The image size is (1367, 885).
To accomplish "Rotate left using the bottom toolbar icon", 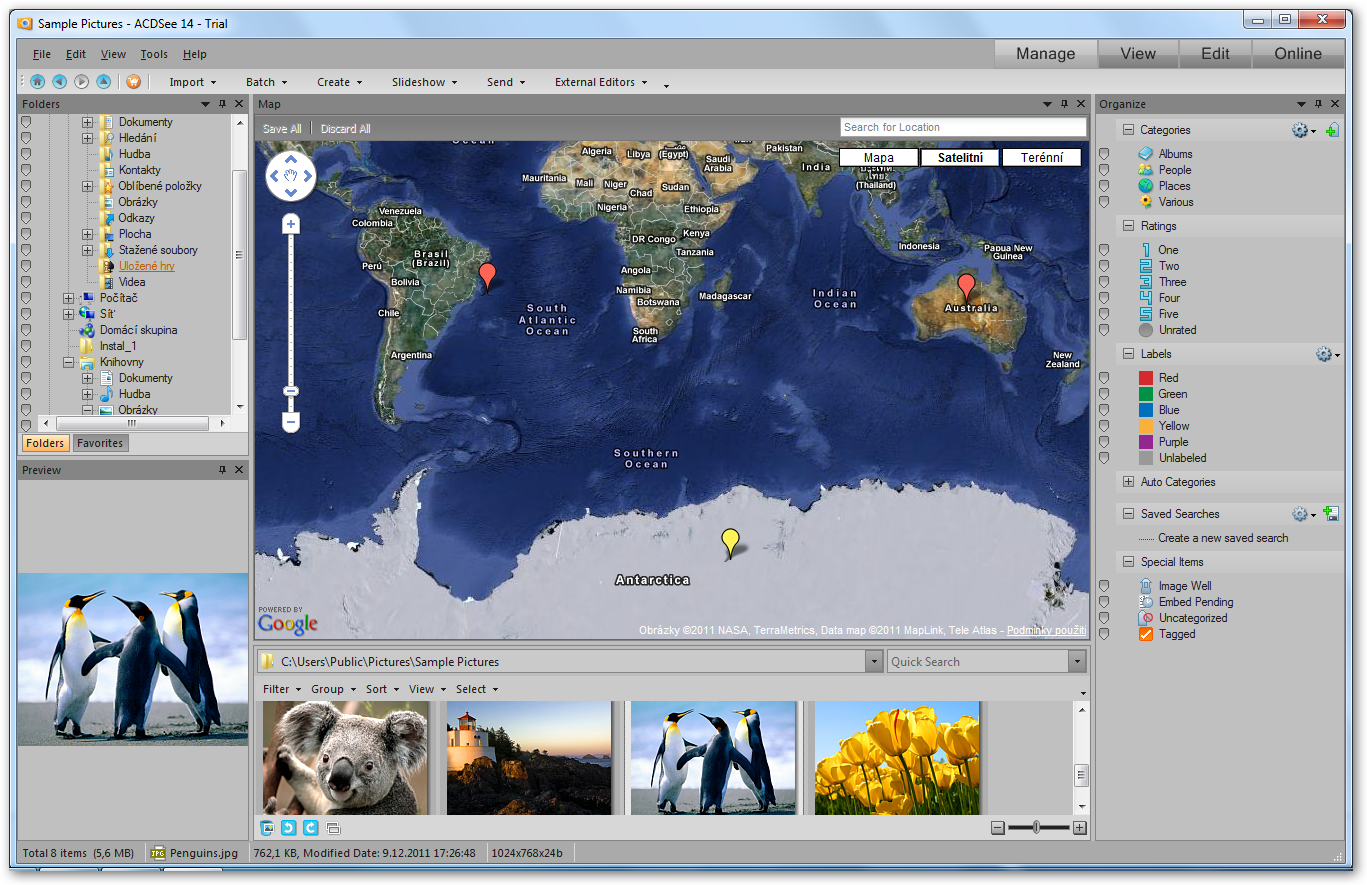I will (288, 828).
